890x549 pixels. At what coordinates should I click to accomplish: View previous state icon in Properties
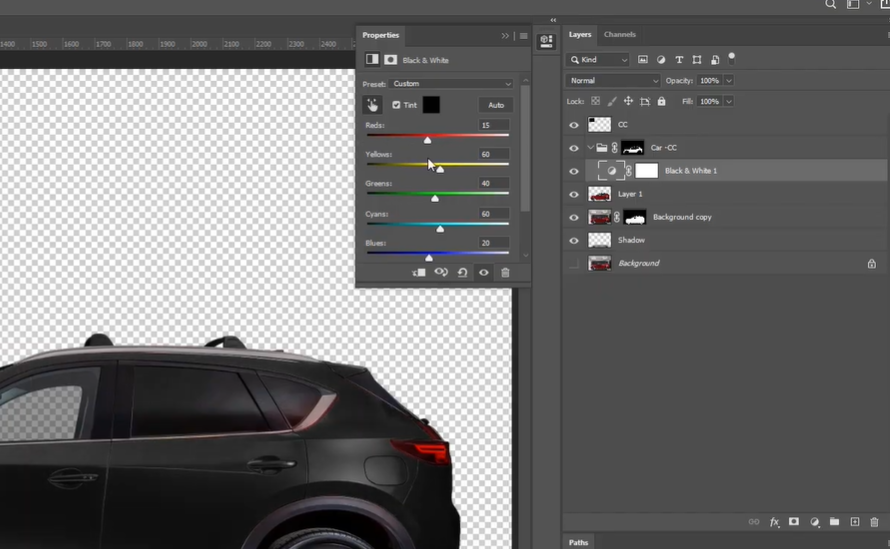441,273
